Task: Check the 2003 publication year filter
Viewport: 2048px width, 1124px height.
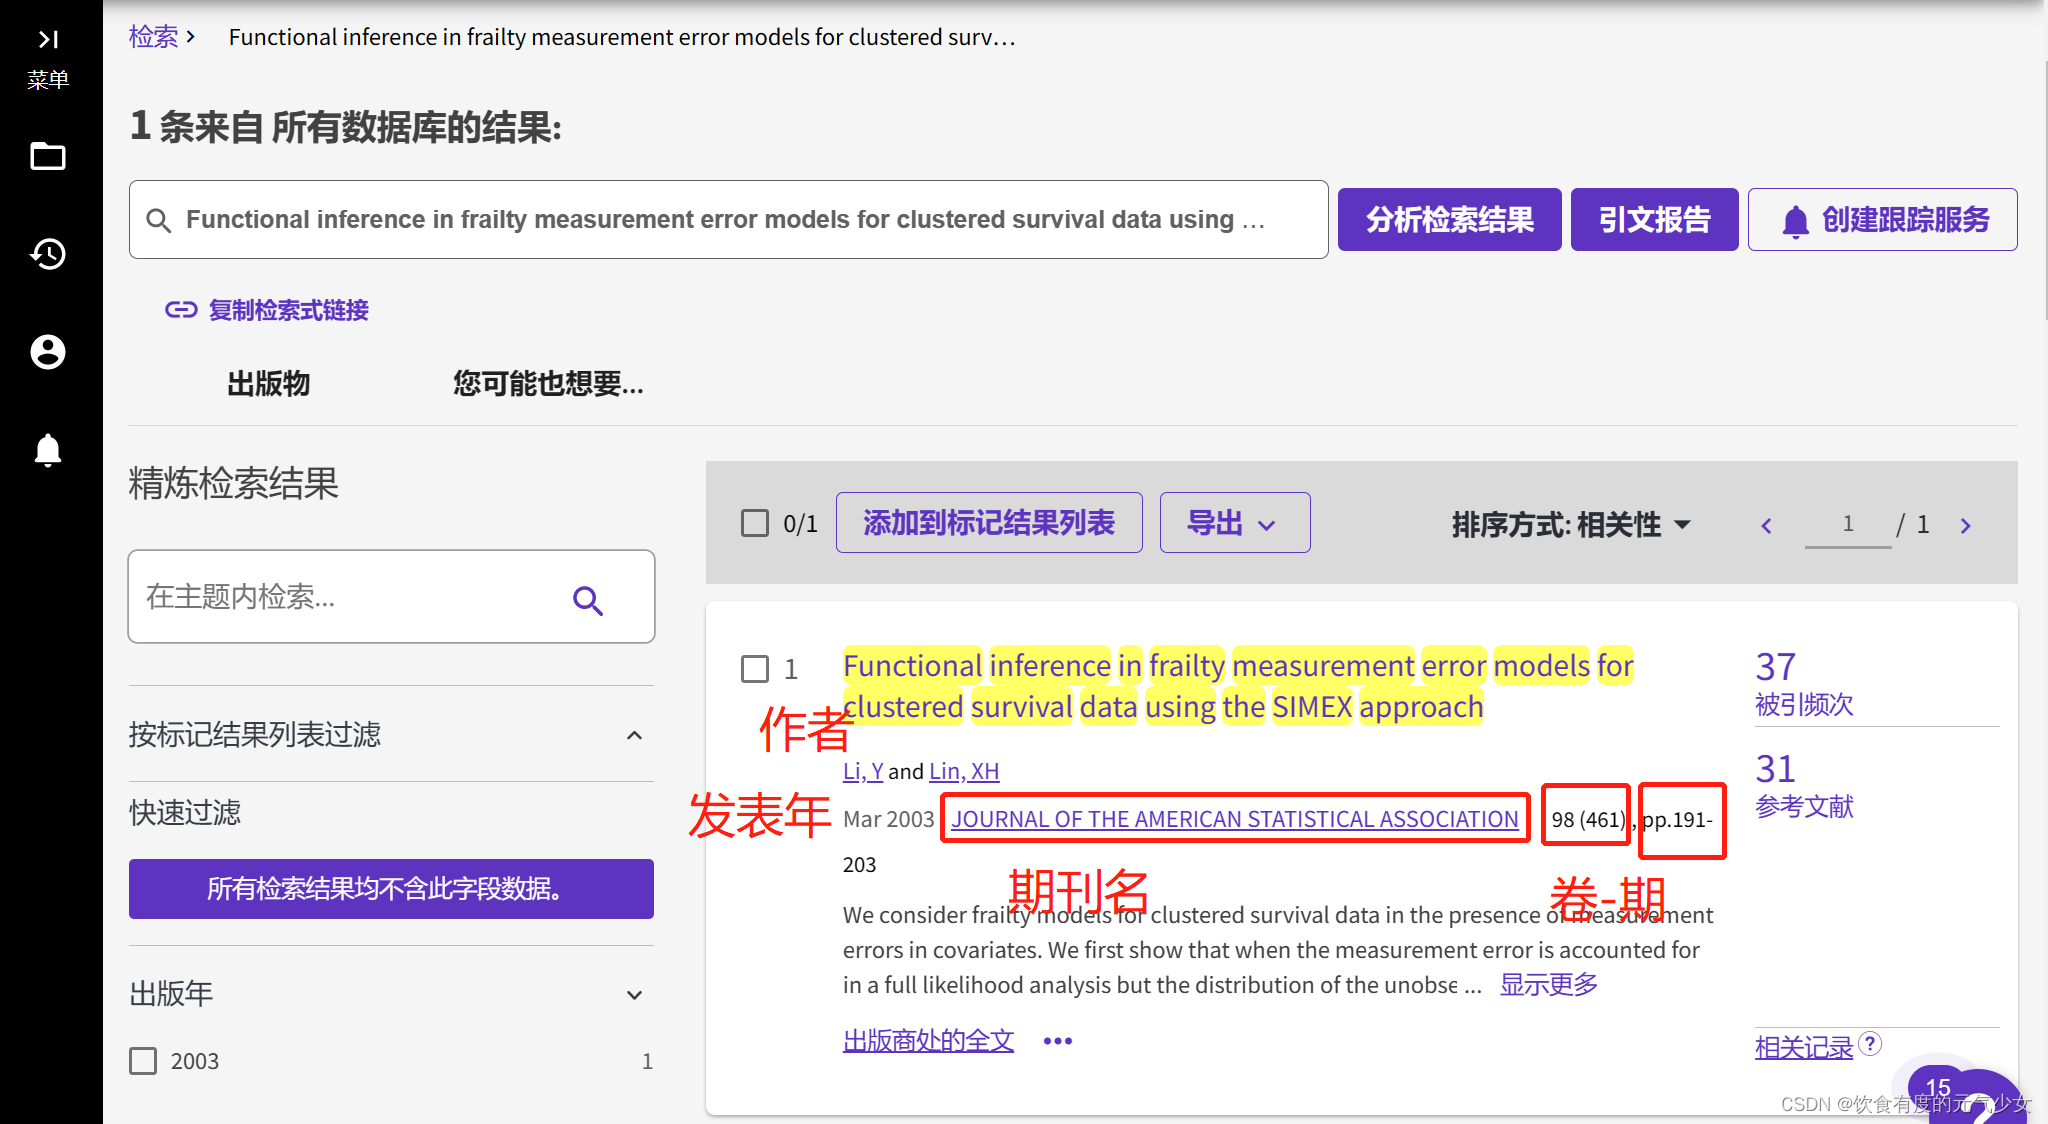Action: tap(144, 1061)
